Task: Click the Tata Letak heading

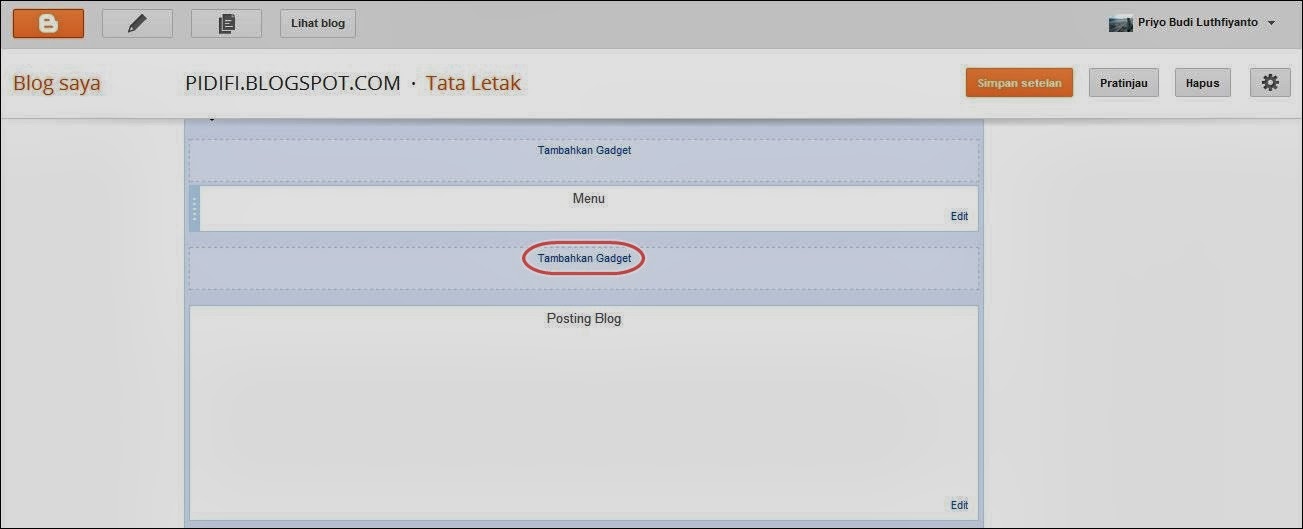Action: click(473, 83)
